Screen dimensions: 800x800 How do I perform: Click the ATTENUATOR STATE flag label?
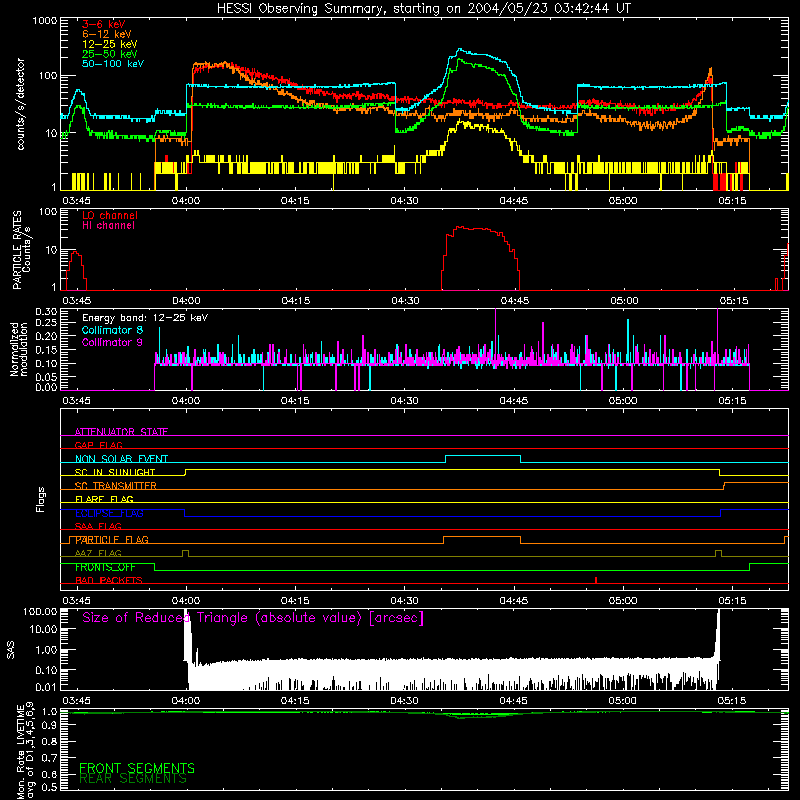pyautogui.click(x=121, y=432)
